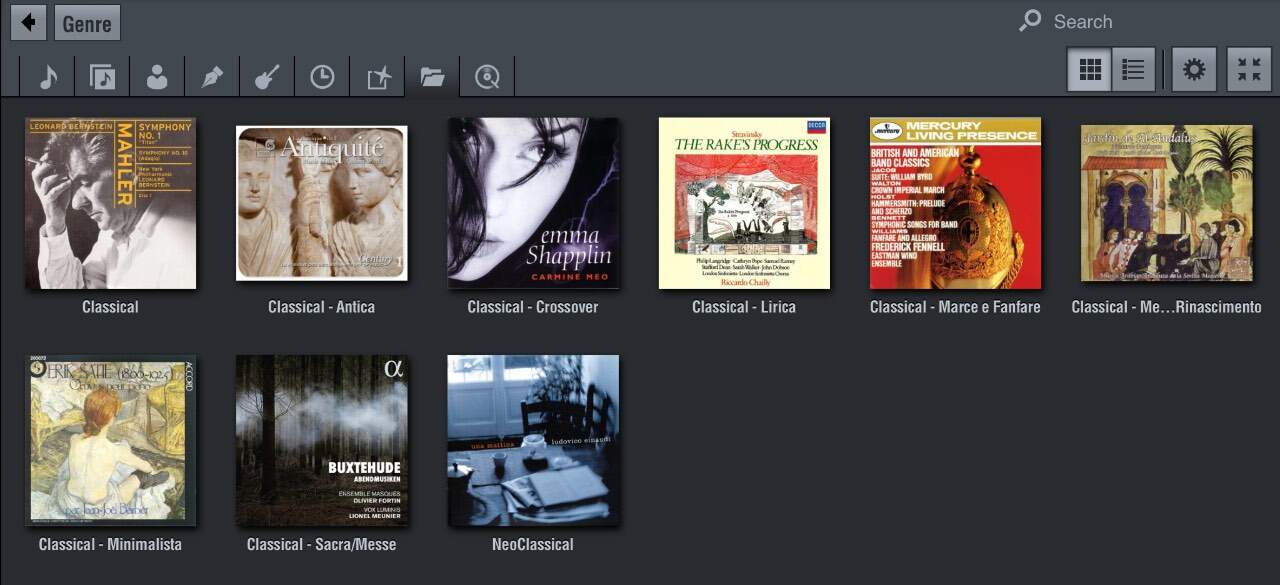Select the "Classical - Marce e Fanfare" label
Image resolution: width=1280 pixels, height=585 pixels.
[x=955, y=307]
